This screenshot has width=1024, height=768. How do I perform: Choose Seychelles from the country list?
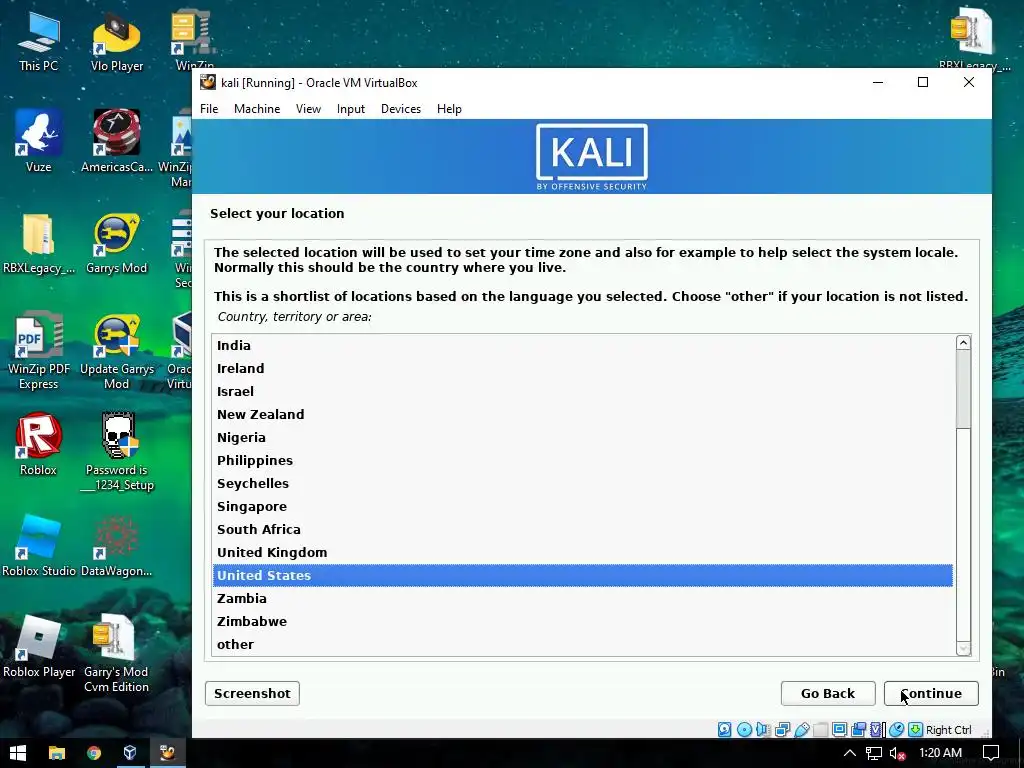tap(583, 483)
